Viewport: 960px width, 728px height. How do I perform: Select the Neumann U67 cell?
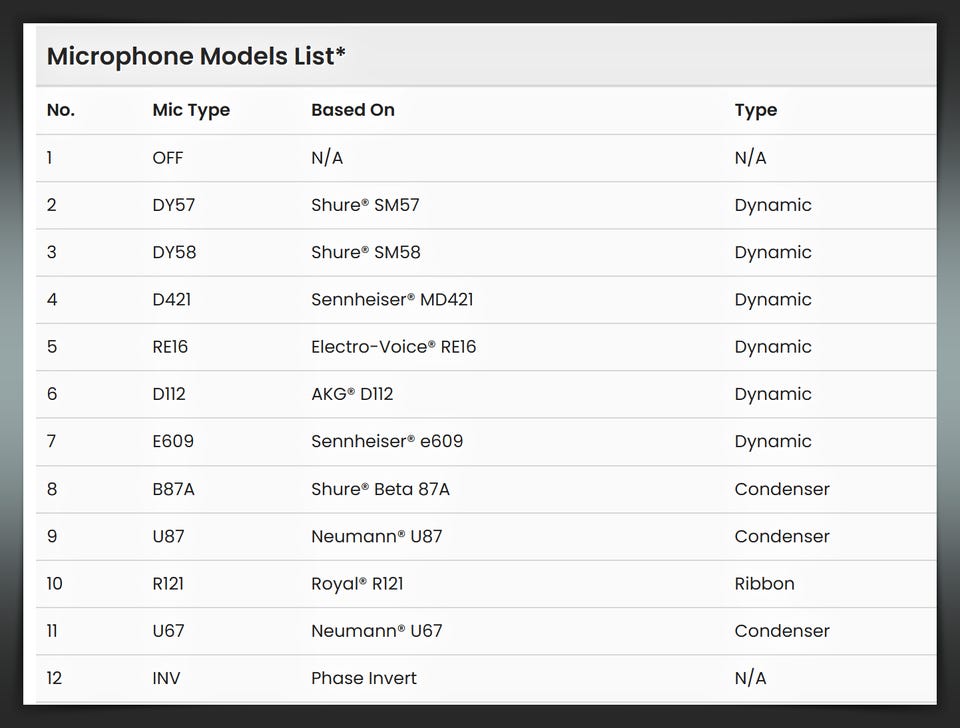(376, 631)
